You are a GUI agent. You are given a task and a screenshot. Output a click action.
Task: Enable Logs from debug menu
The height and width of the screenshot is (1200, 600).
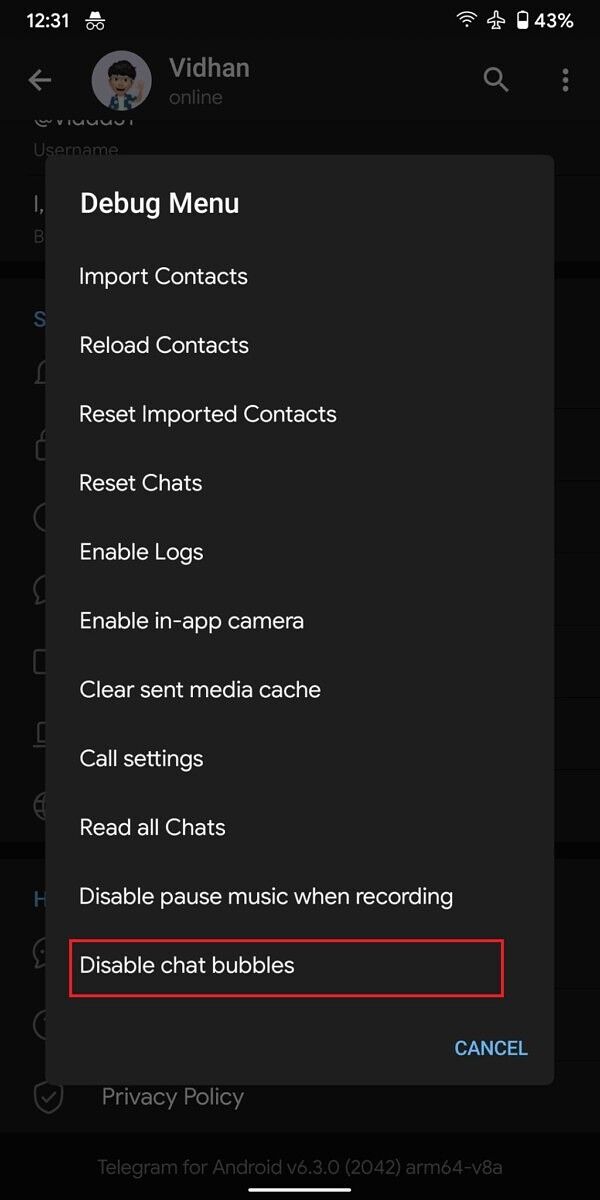tap(141, 552)
